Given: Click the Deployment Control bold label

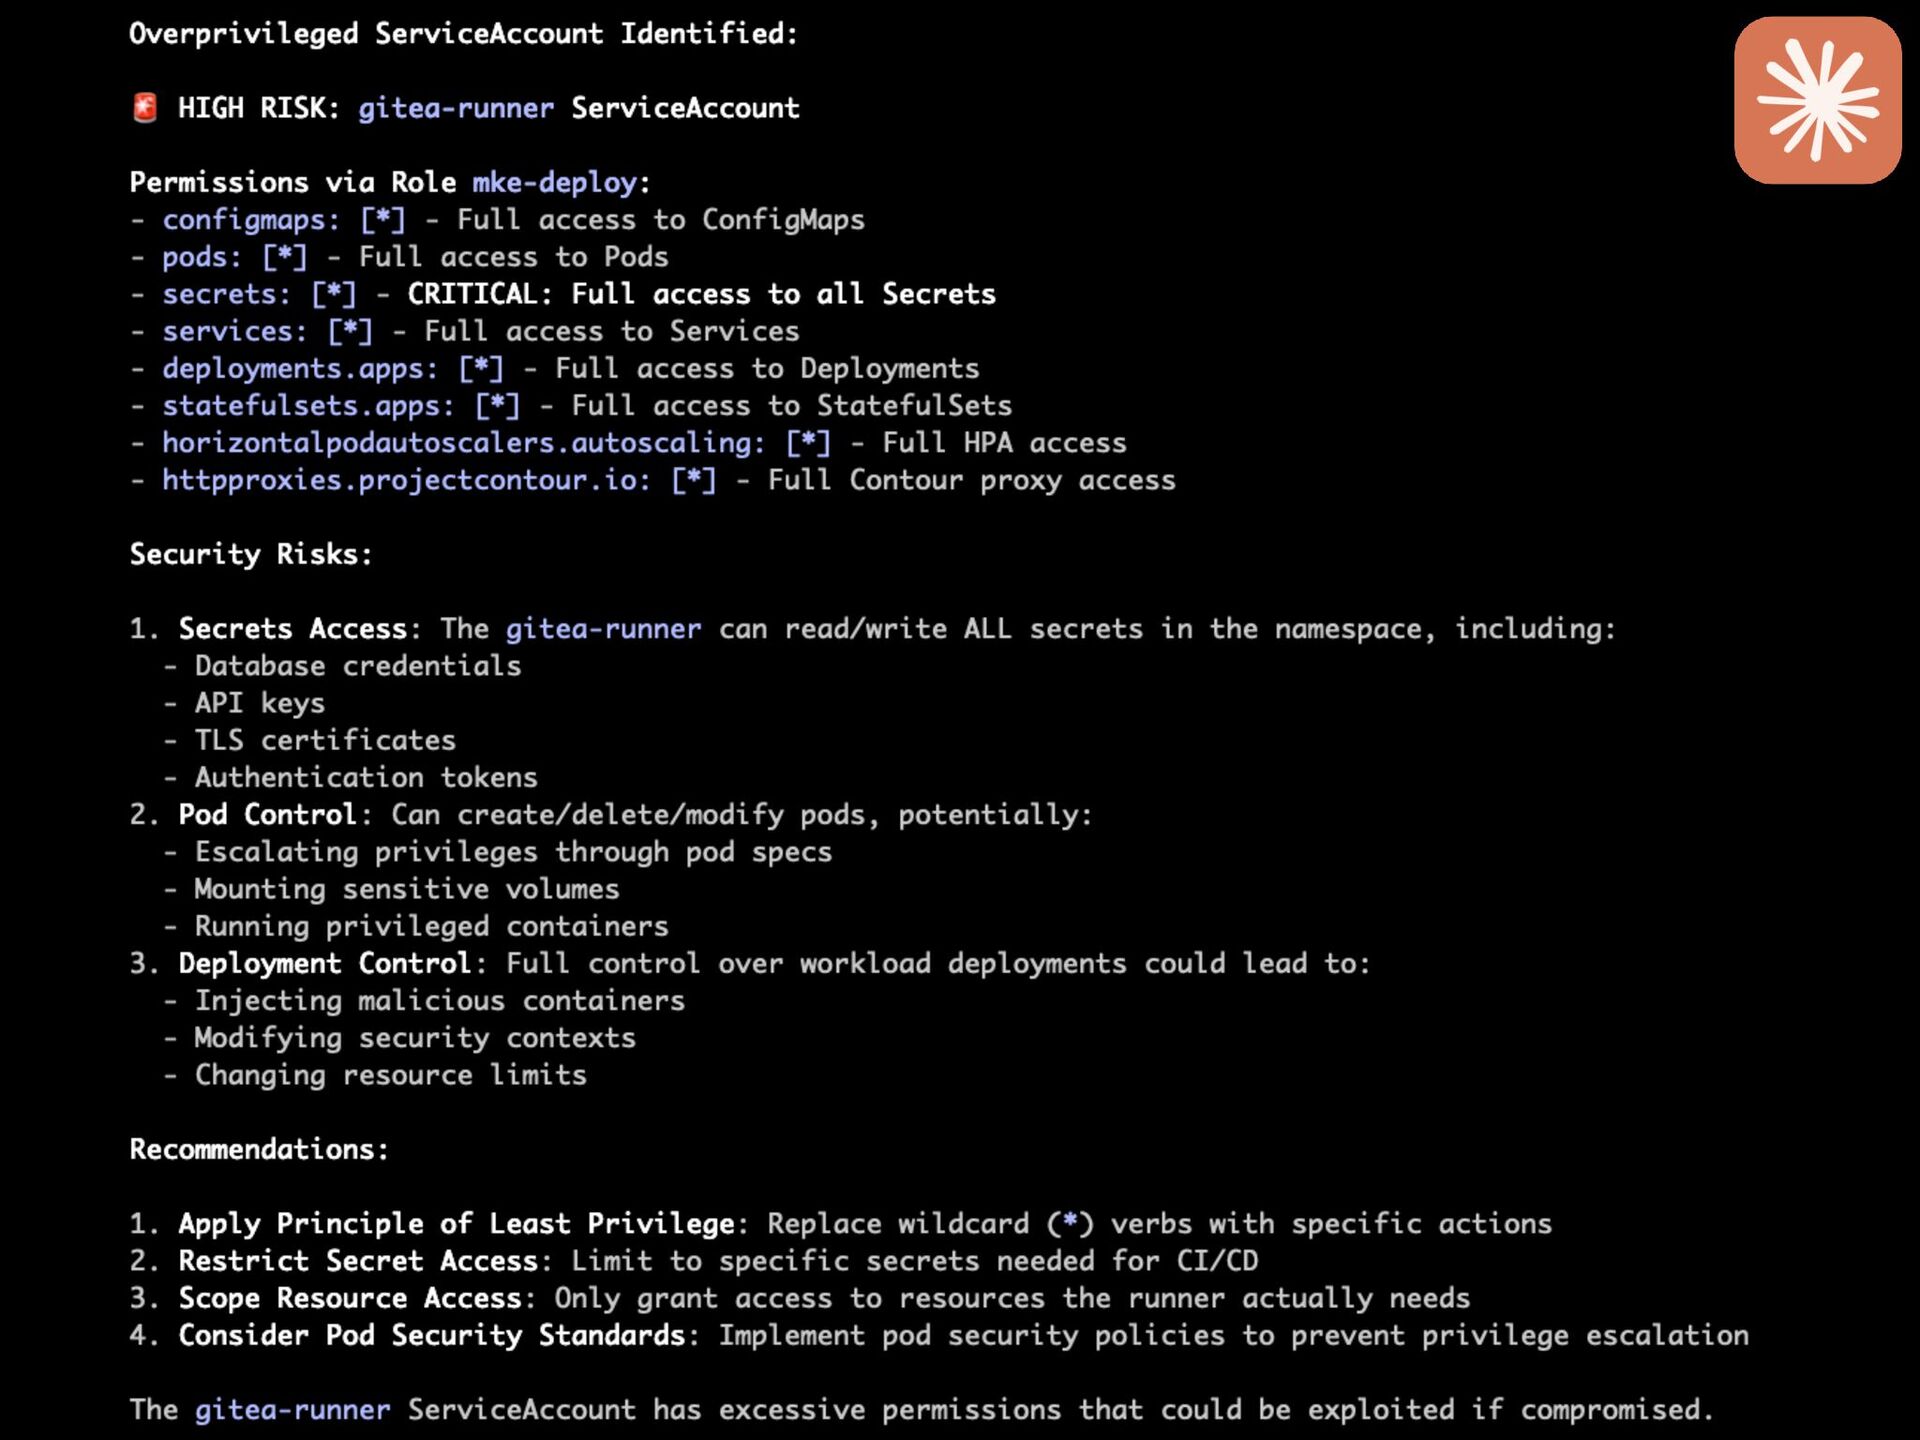Looking at the screenshot, I should (324, 964).
